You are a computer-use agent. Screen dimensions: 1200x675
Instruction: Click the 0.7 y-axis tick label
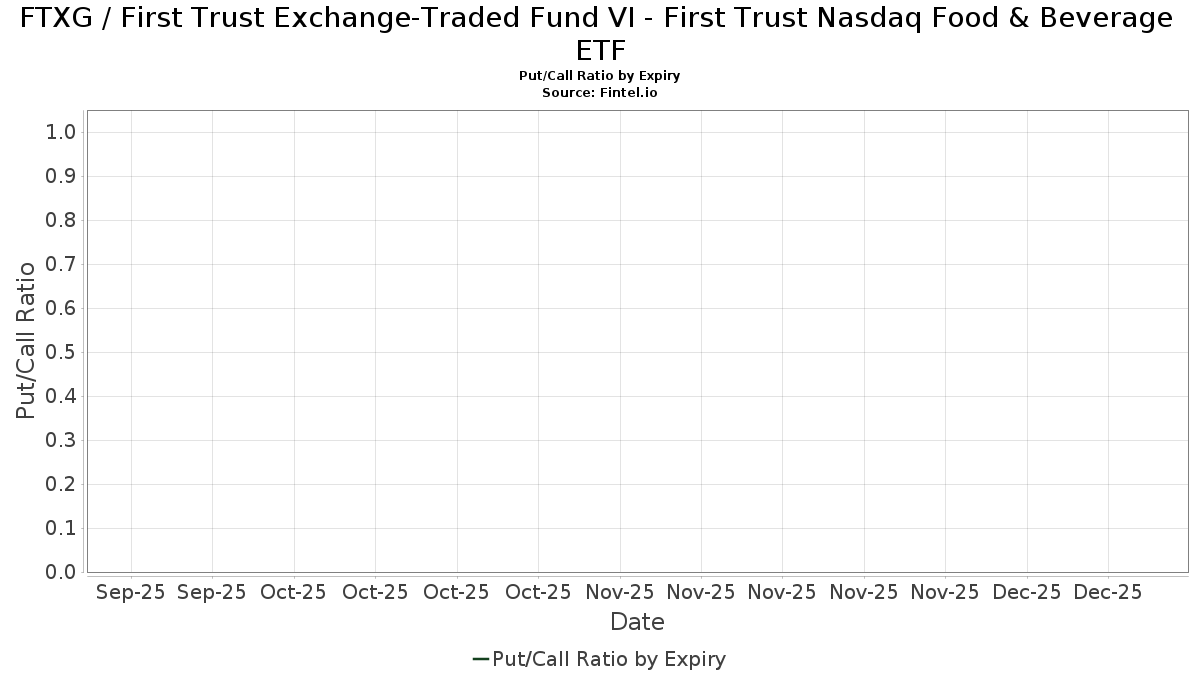[61, 264]
